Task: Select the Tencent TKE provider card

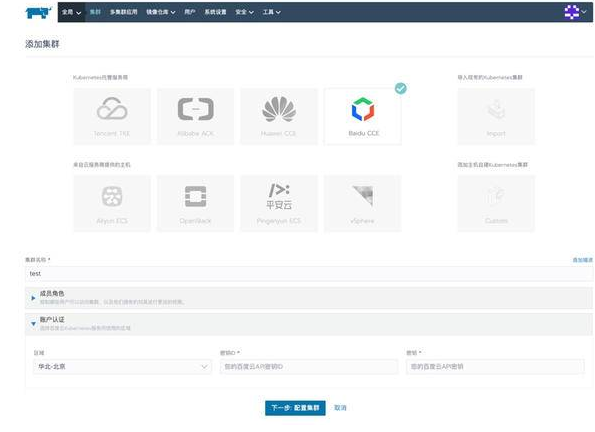Action: tap(112, 117)
